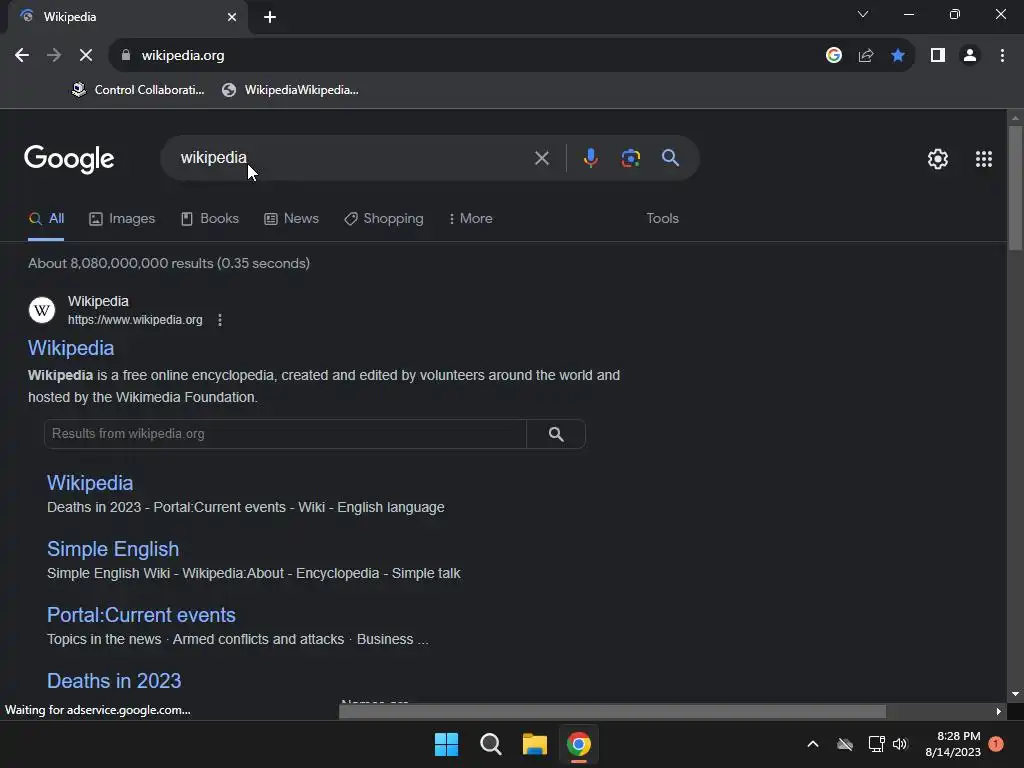Open the taskbar clock and date

[x=953, y=744]
